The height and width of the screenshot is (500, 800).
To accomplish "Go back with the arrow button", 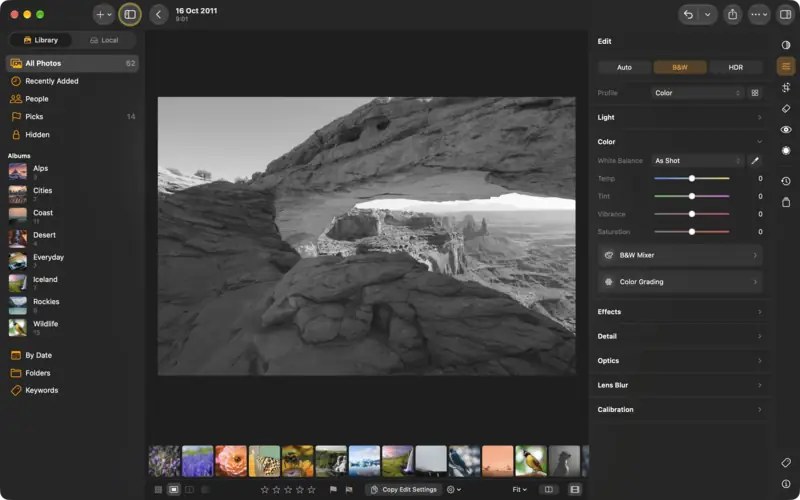I will 159,14.
